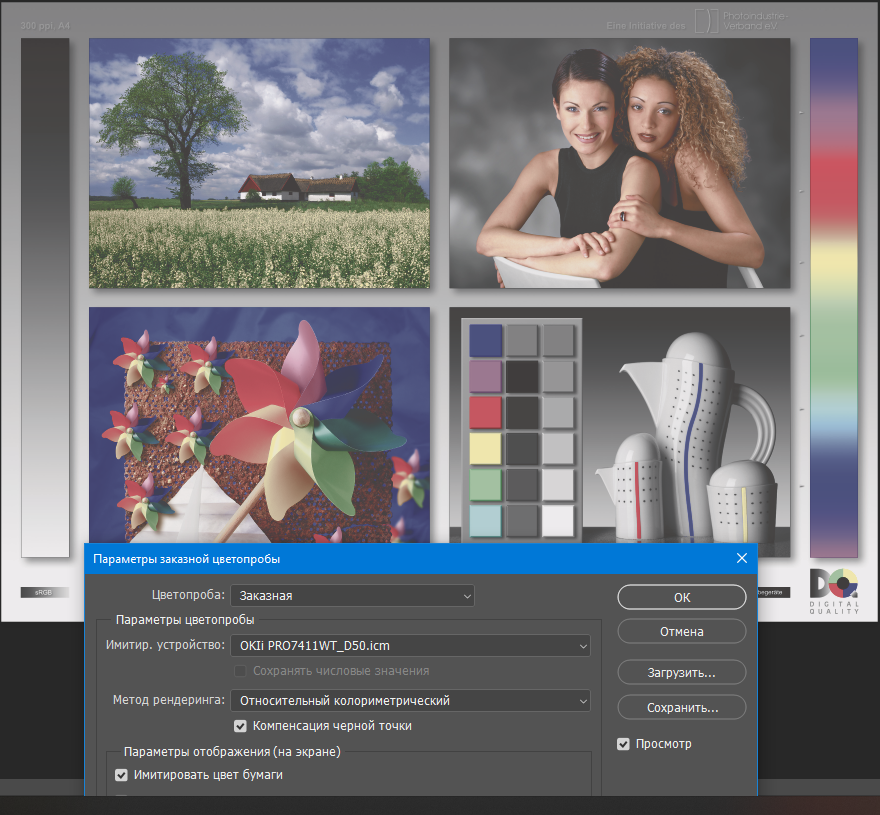Pick the red swatch in color chart
The image size is (880, 815).
(x=485, y=411)
